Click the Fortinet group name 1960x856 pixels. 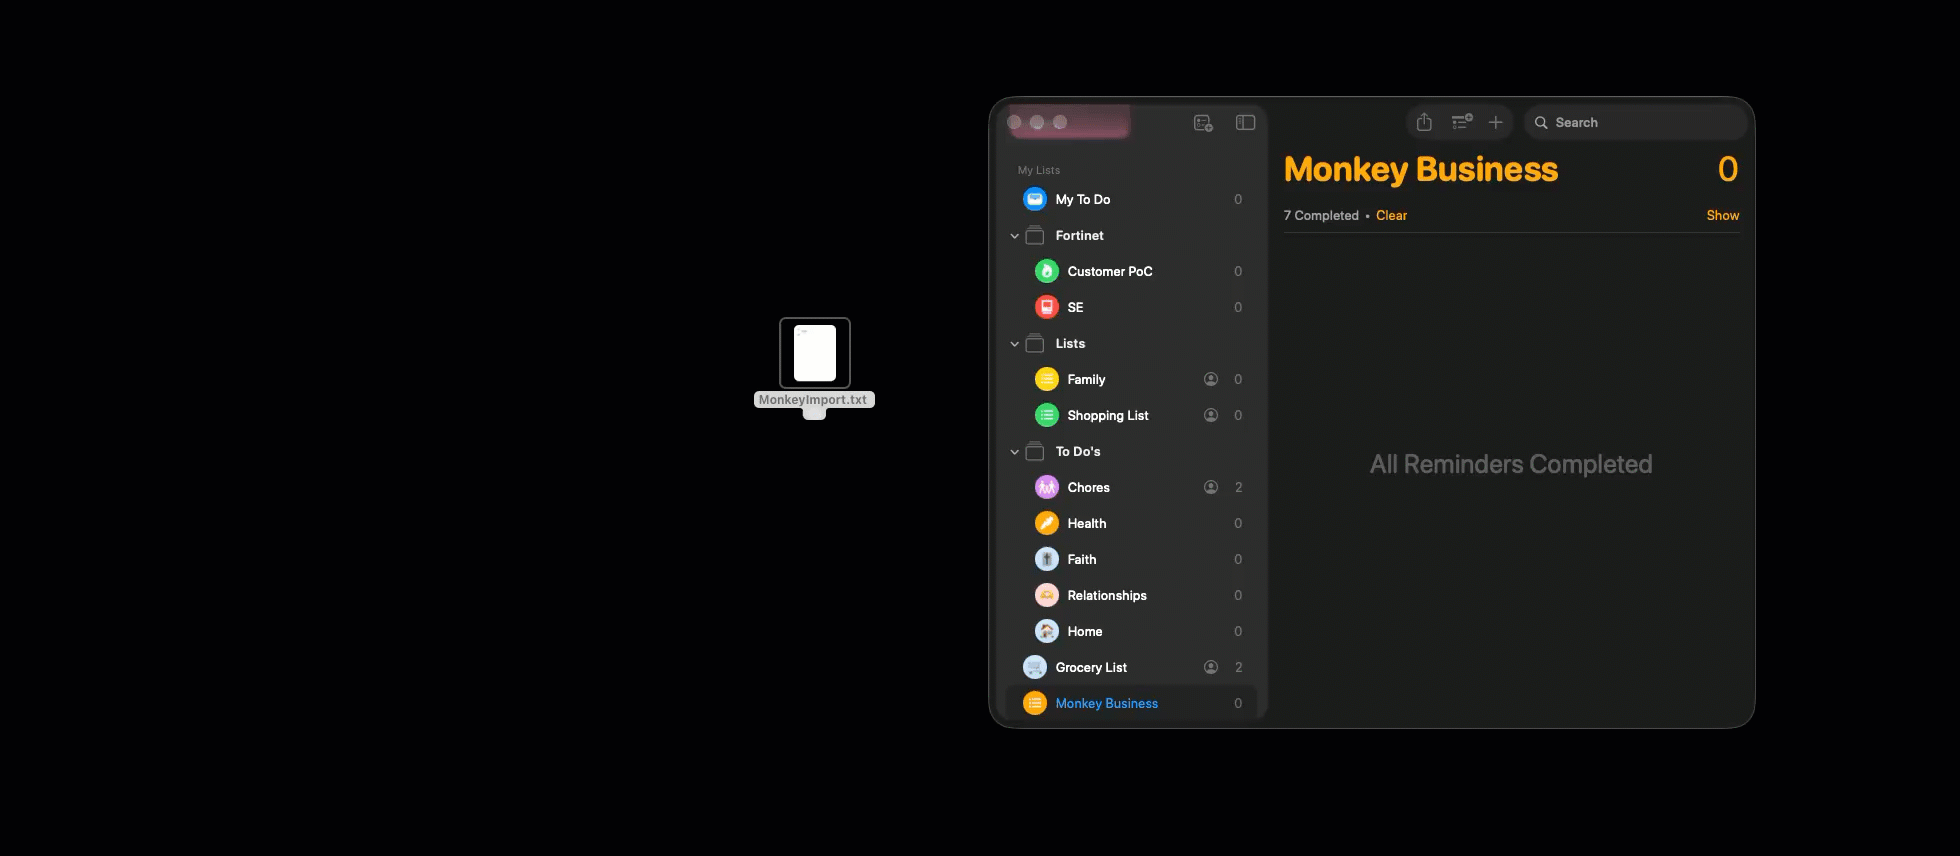point(1080,235)
